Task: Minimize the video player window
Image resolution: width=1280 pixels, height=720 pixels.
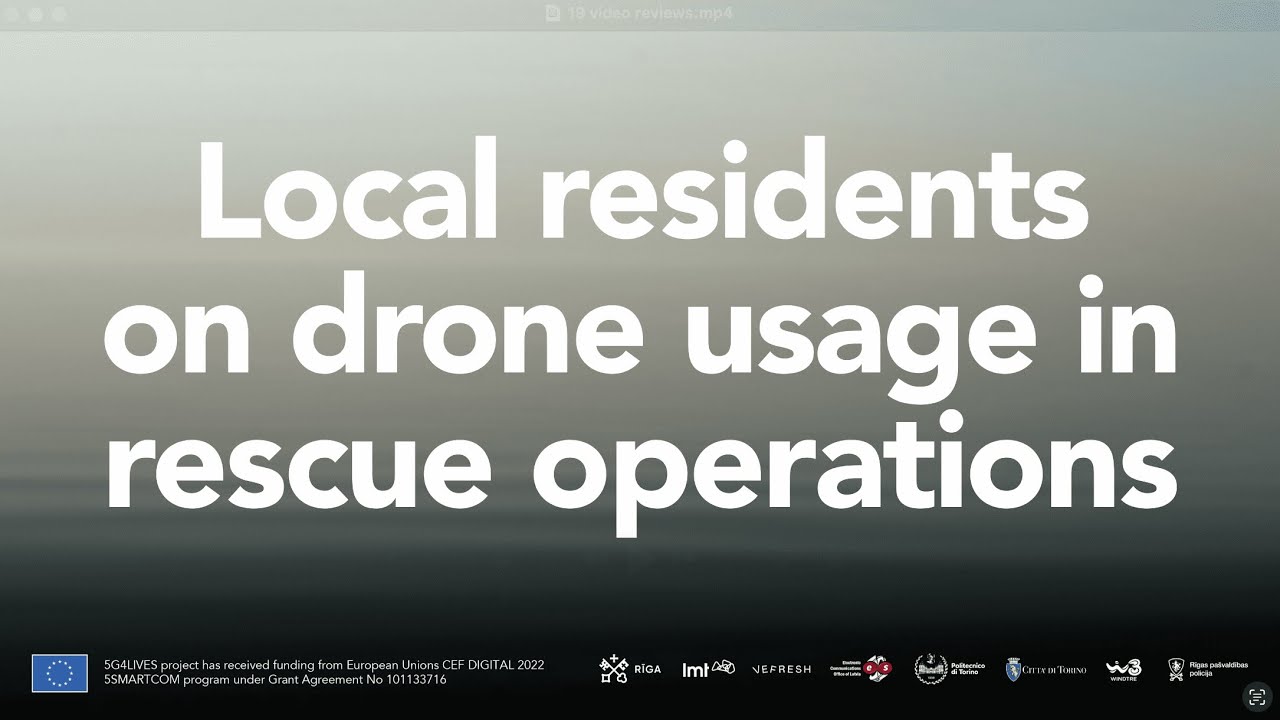Action: point(36,14)
